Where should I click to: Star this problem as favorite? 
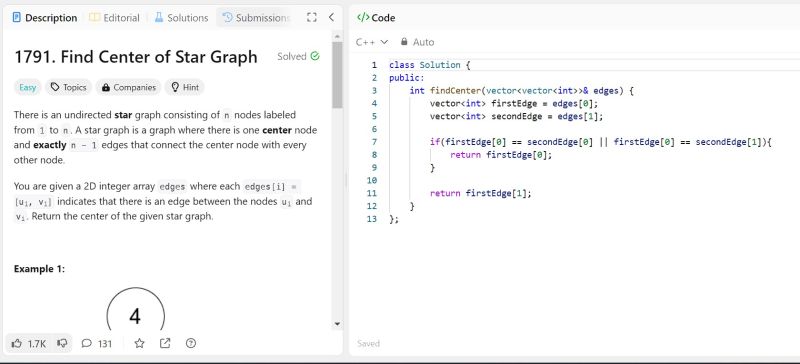click(x=139, y=344)
